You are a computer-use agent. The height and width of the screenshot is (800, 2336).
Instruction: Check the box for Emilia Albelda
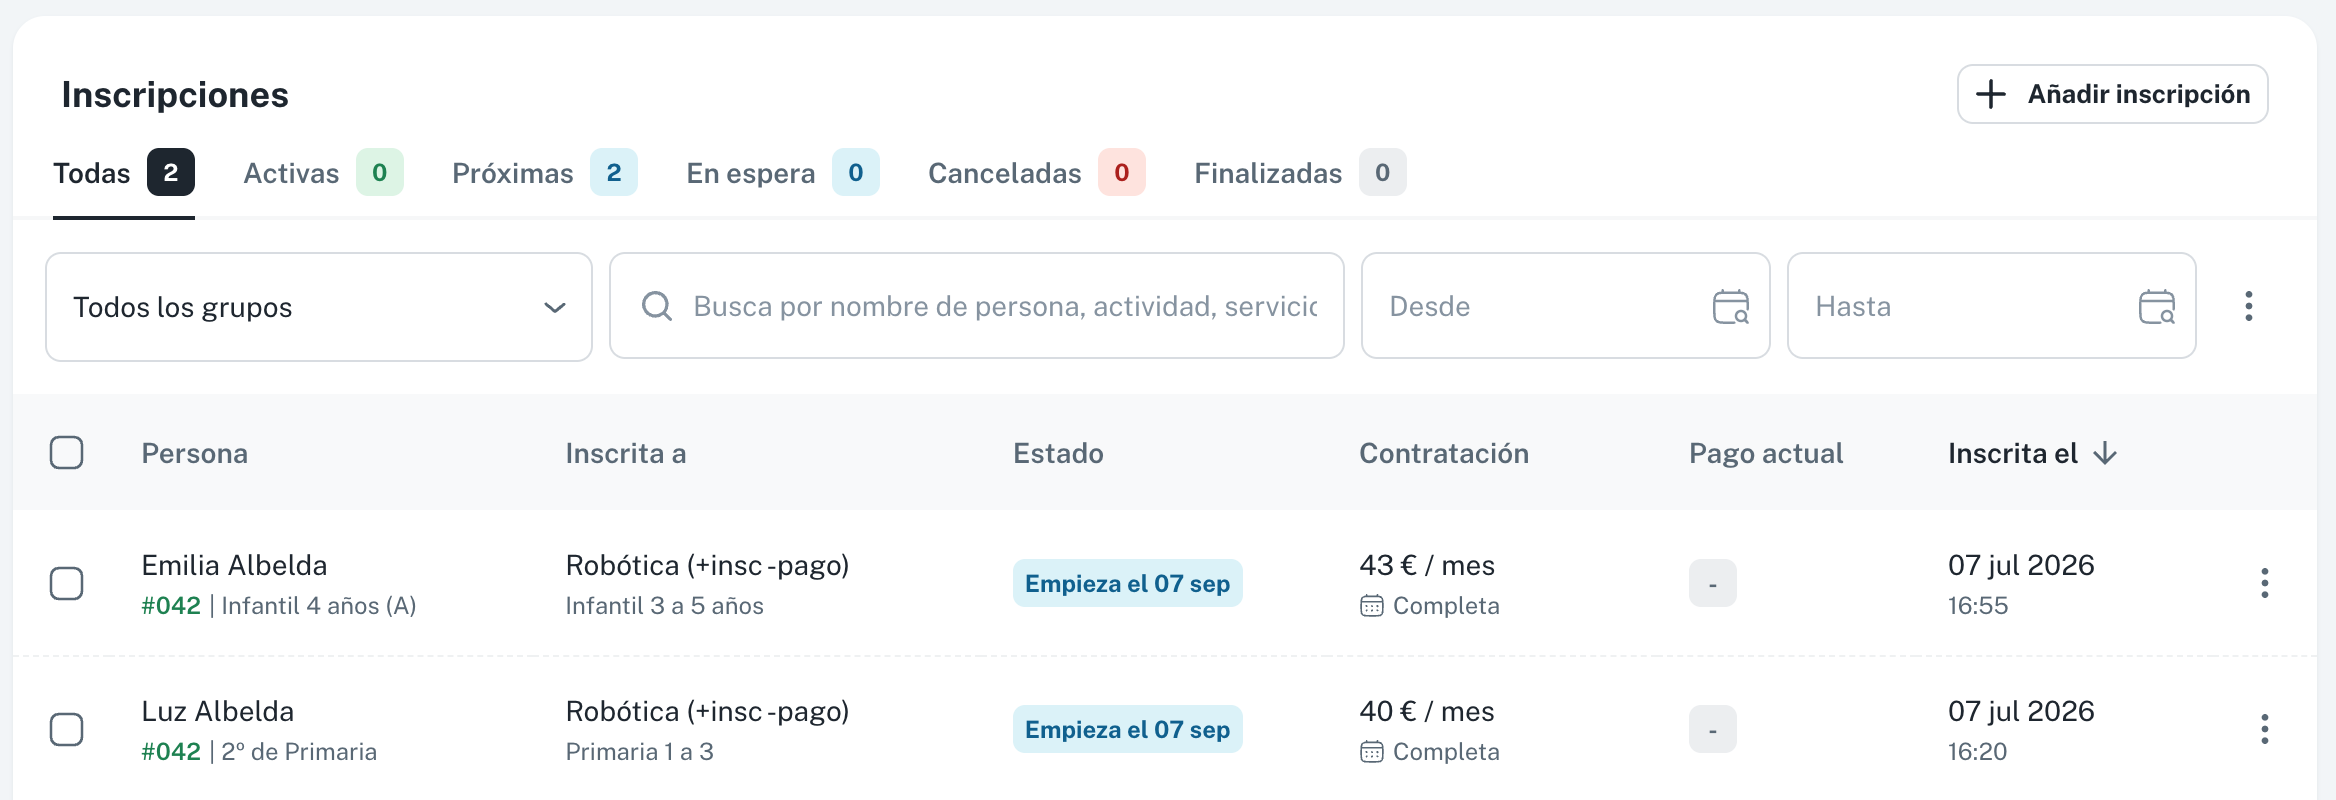click(x=67, y=583)
